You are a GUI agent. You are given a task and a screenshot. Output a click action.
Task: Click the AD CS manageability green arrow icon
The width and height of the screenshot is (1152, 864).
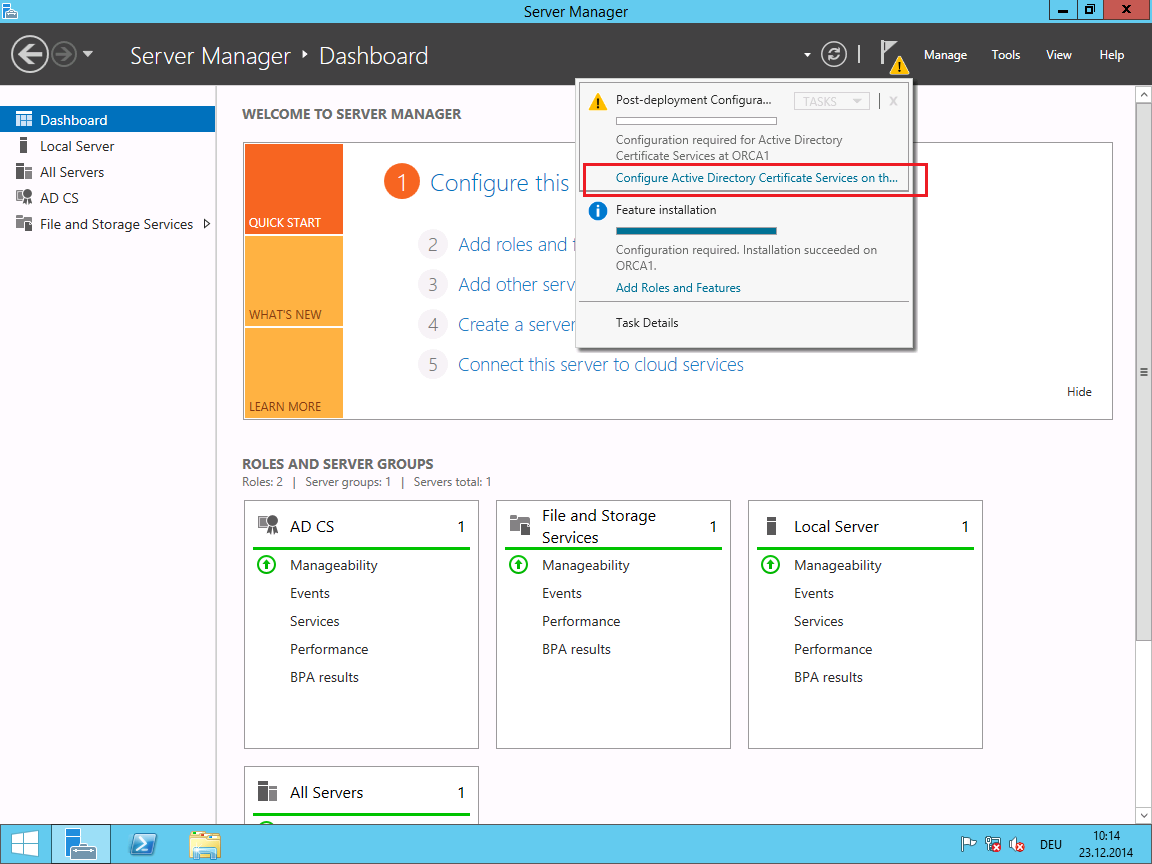tap(266, 565)
